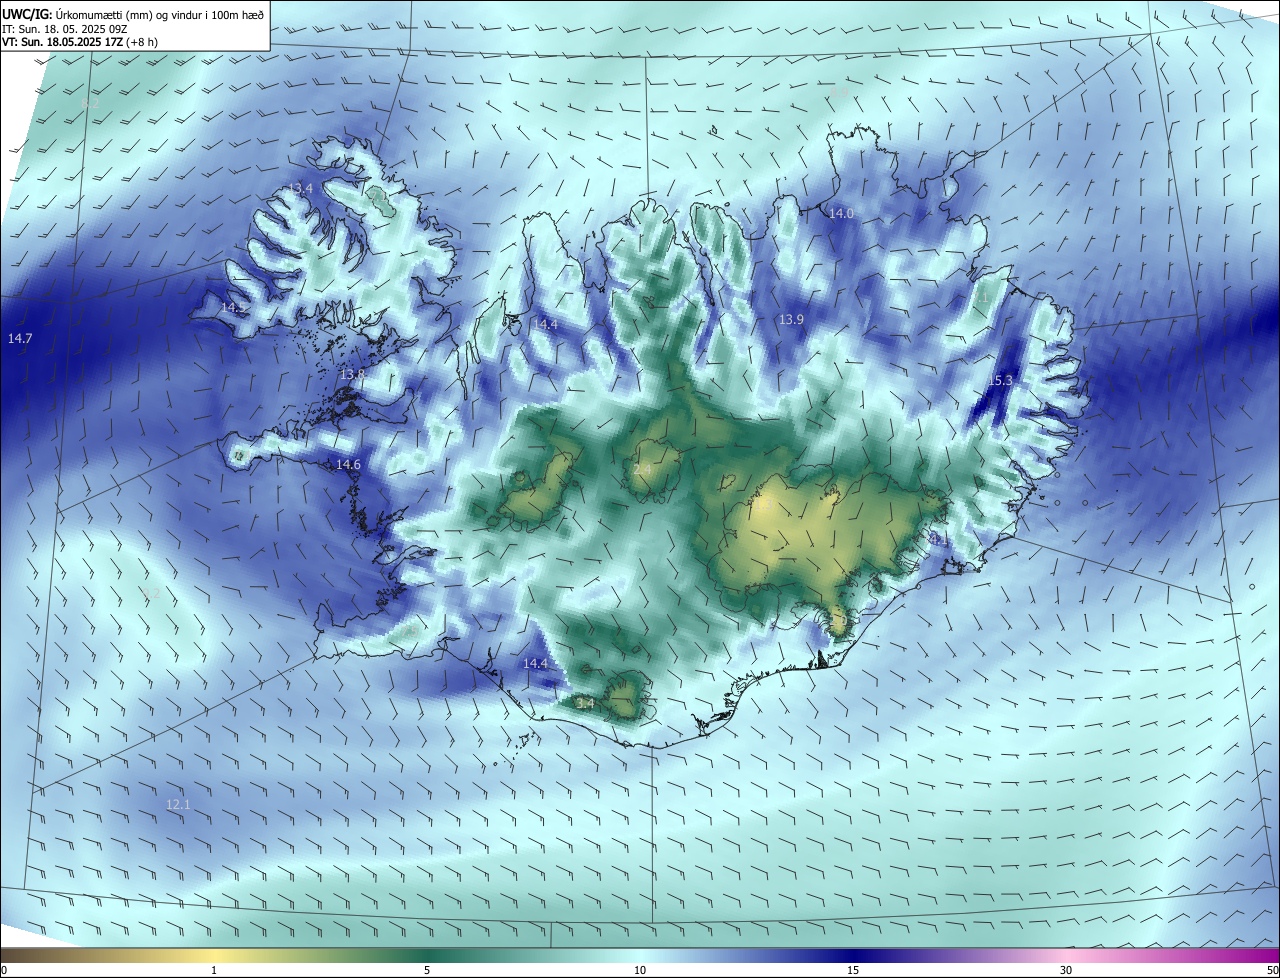The height and width of the screenshot is (978, 1280).
Task: Click the 15.3 value in east Iceland
Action: point(1000,380)
